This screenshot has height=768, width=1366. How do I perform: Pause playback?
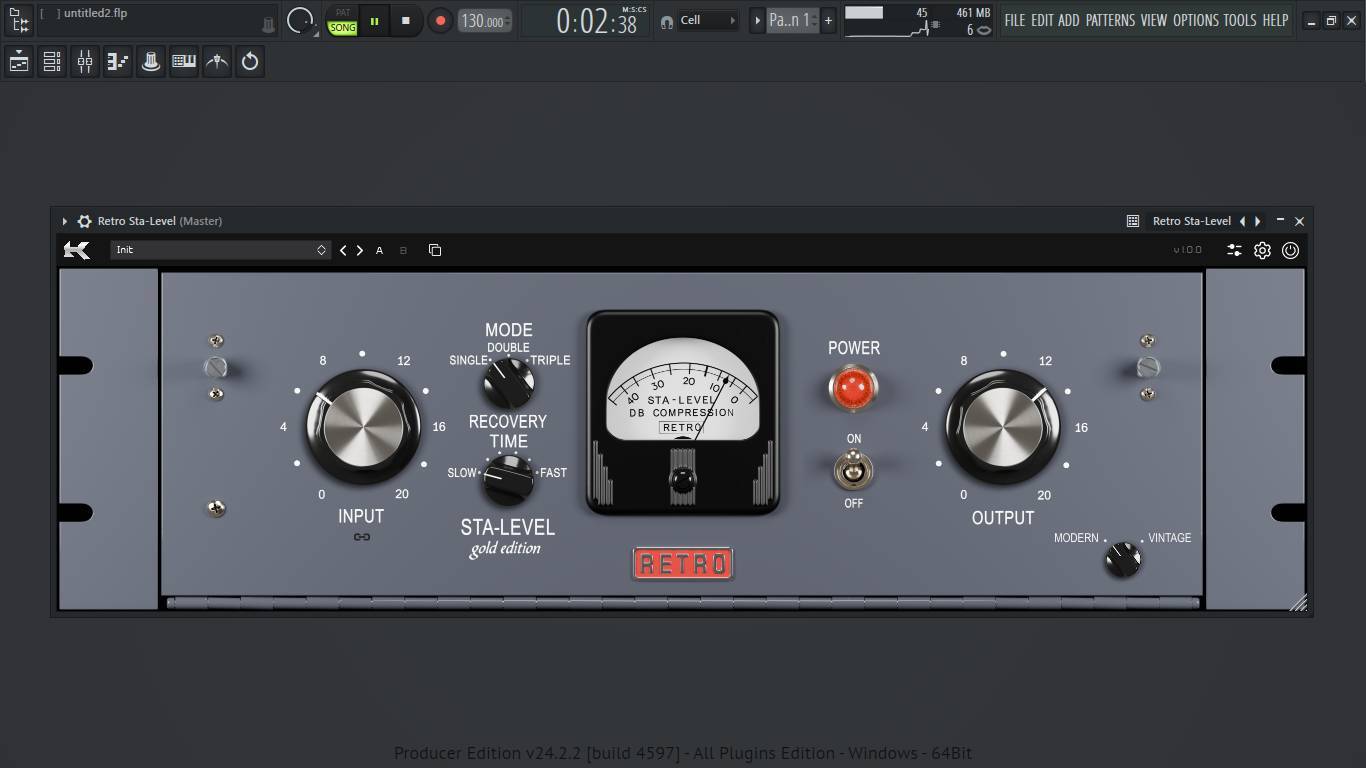click(x=374, y=21)
